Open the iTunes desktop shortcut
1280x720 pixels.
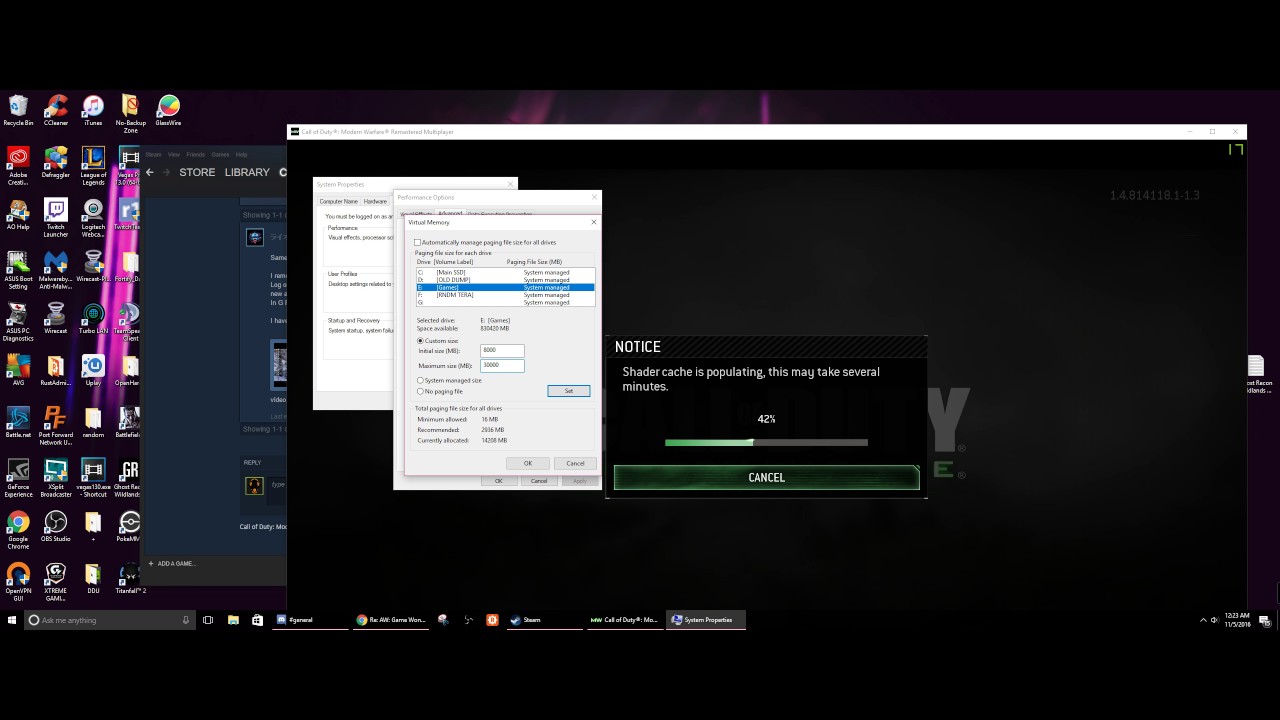tap(93, 110)
